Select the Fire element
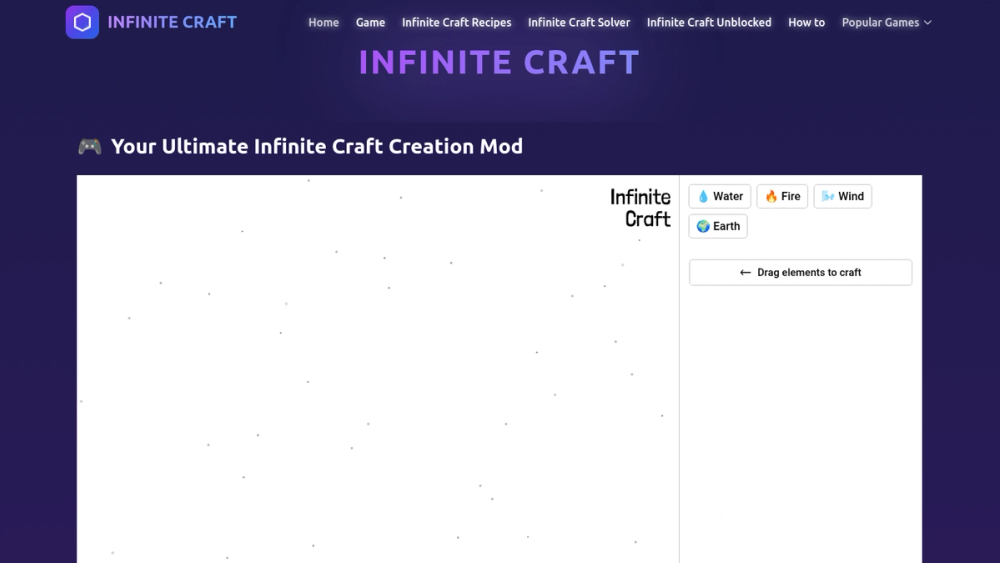The width and height of the screenshot is (1000, 563). coord(783,196)
